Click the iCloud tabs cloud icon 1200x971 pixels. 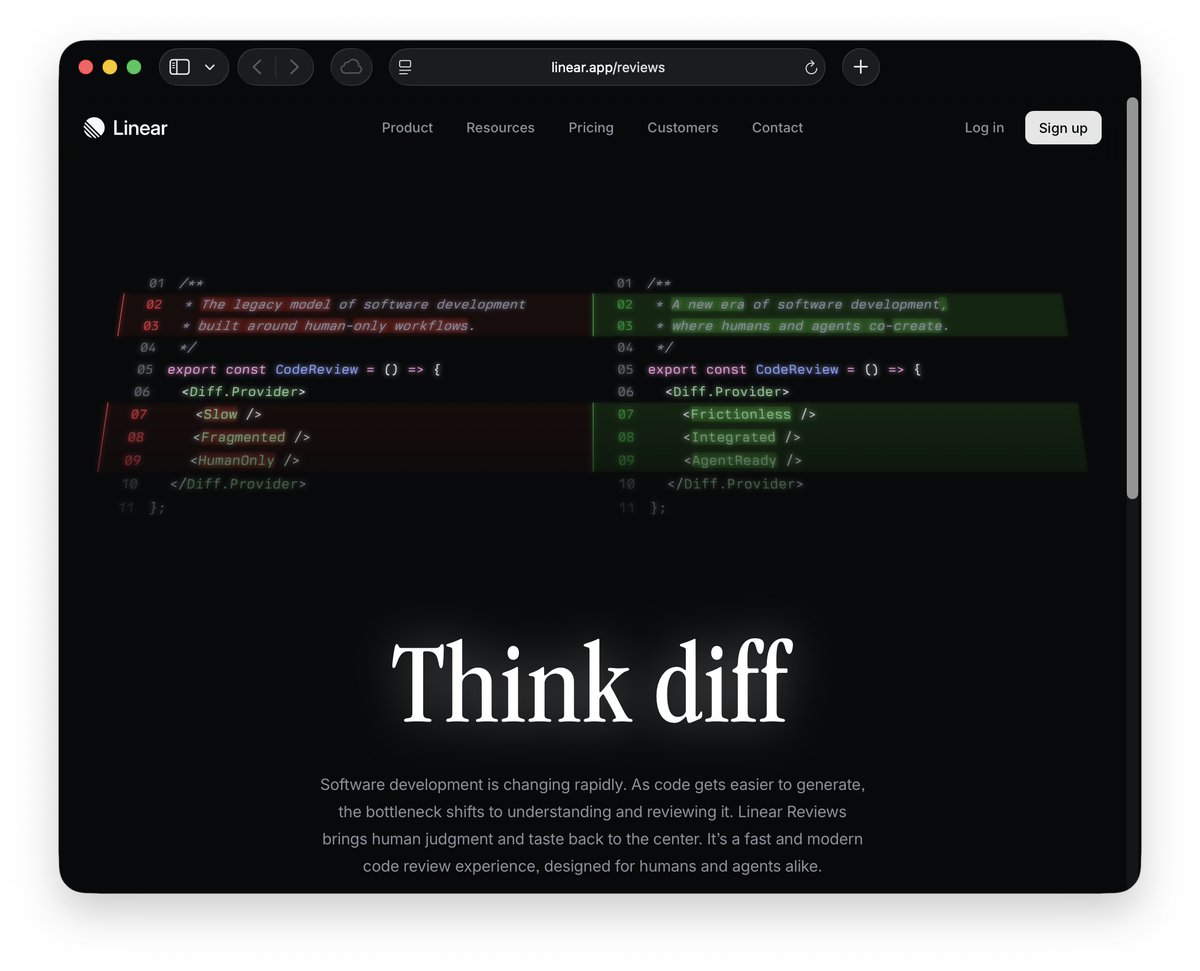(351, 67)
